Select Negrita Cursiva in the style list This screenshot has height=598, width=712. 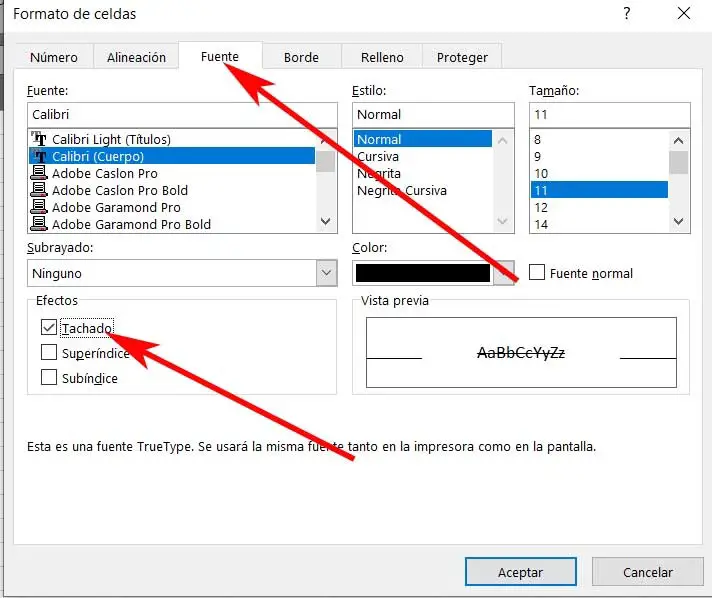click(402, 190)
